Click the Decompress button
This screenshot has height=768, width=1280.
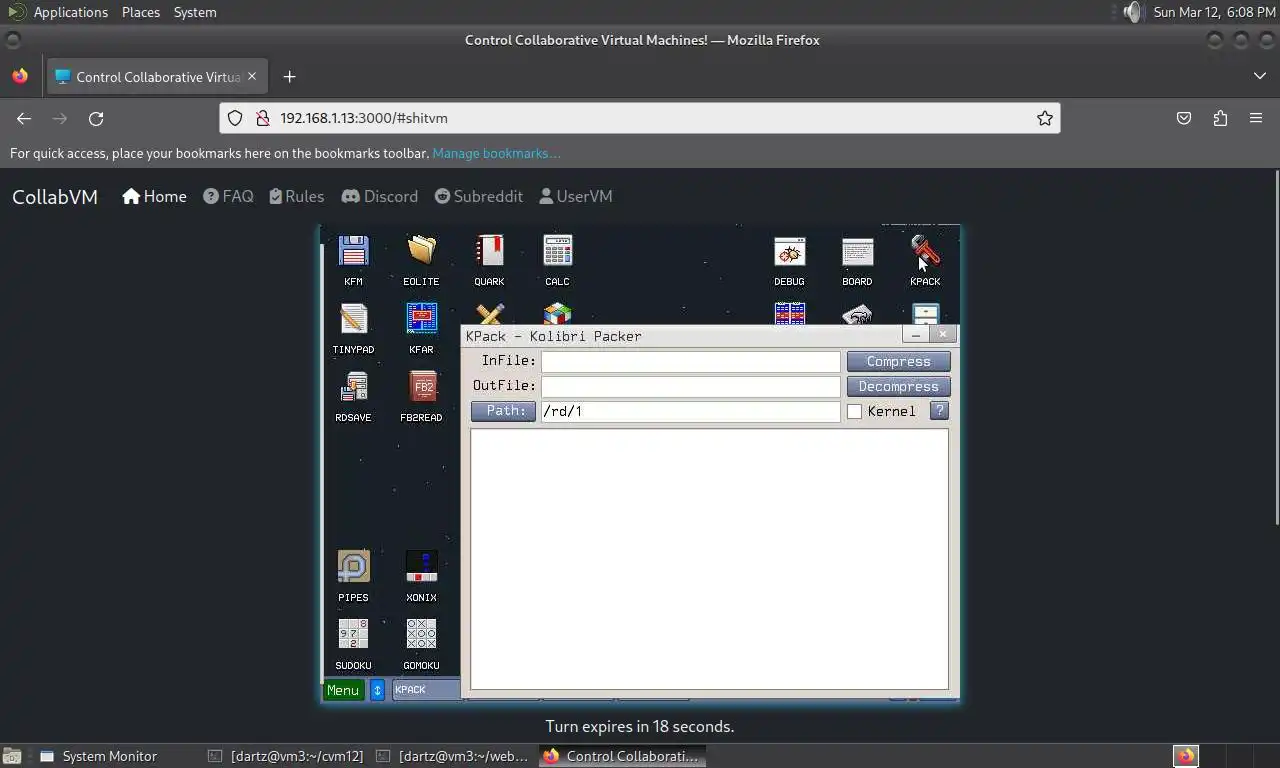(898, 387)
